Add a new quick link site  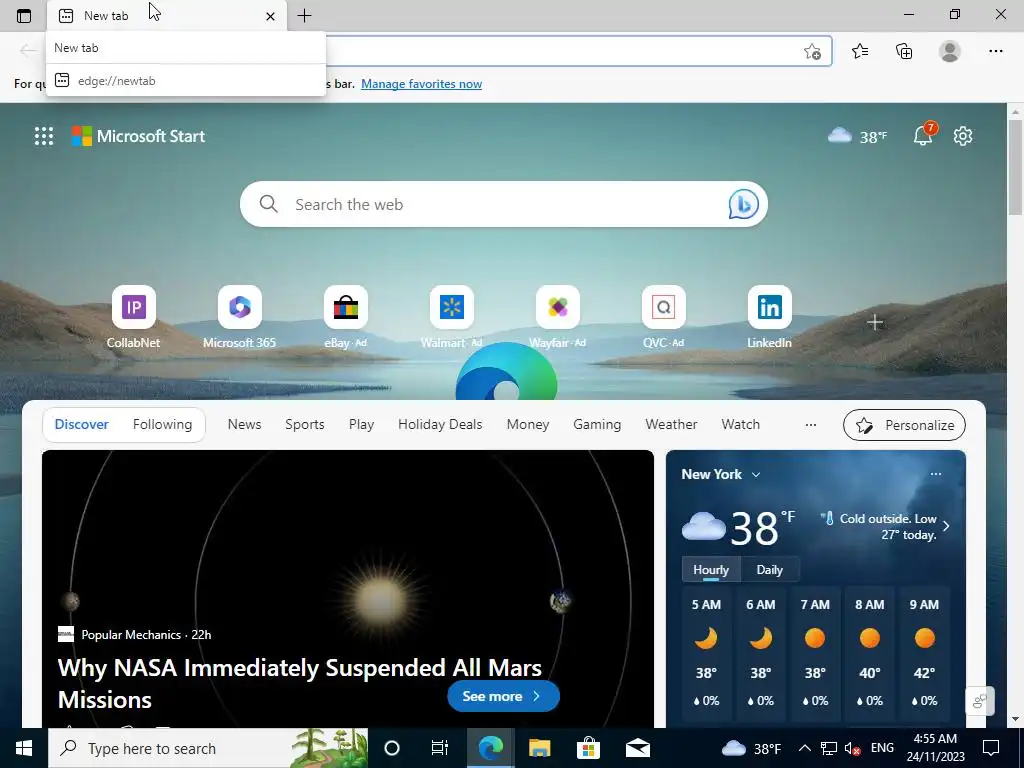pyautogui.click(x=875, y=323)
